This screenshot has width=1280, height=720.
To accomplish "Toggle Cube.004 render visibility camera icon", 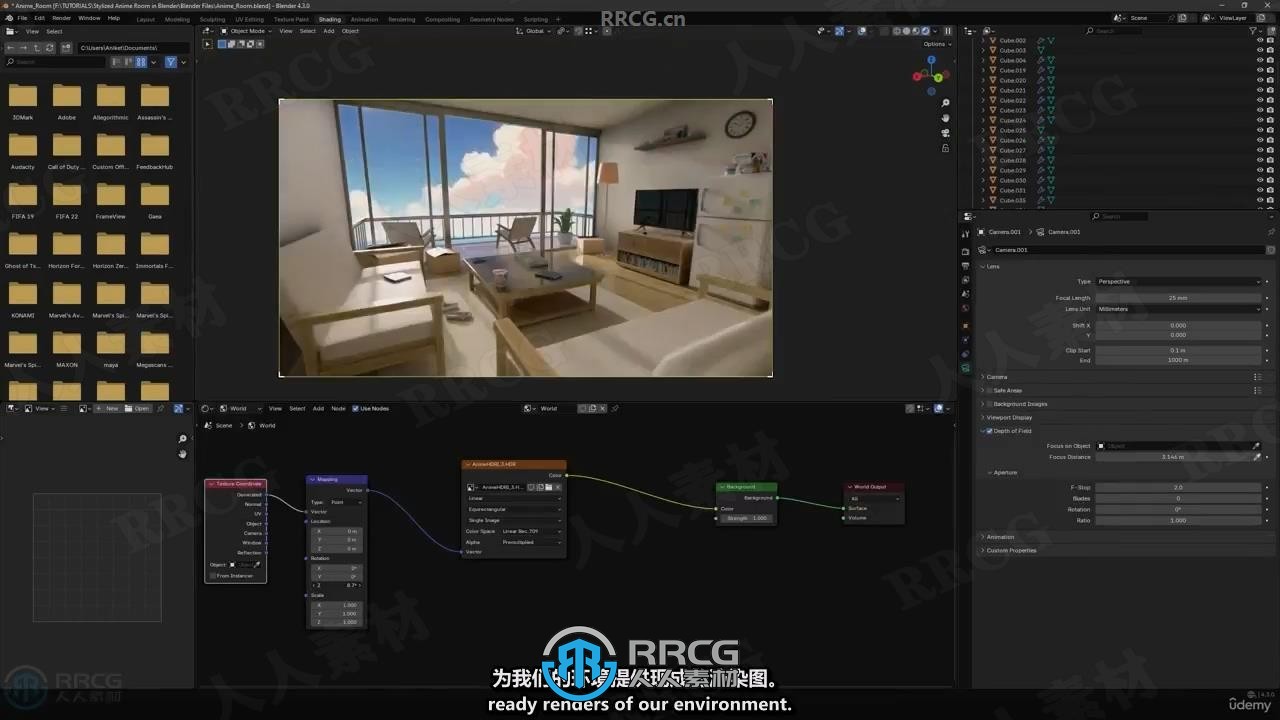I will [x=1270, y=60].
